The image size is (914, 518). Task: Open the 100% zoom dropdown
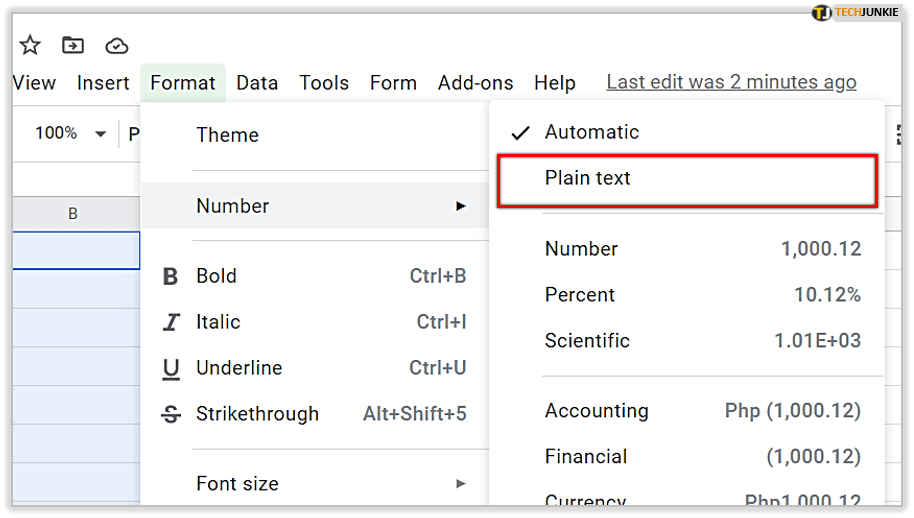point(70,133)
